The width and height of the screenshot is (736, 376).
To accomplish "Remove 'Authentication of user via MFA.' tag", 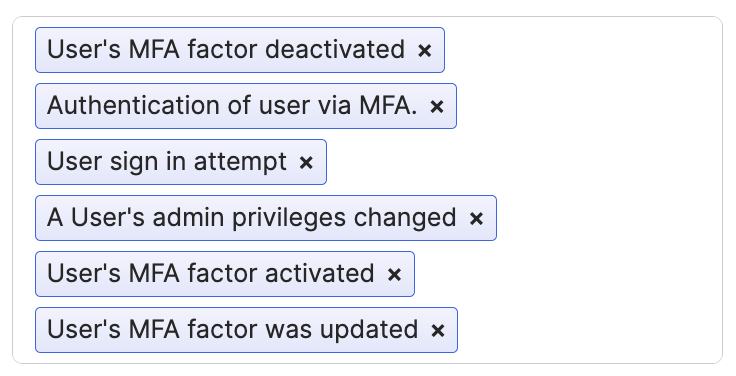I will point(437,107).
